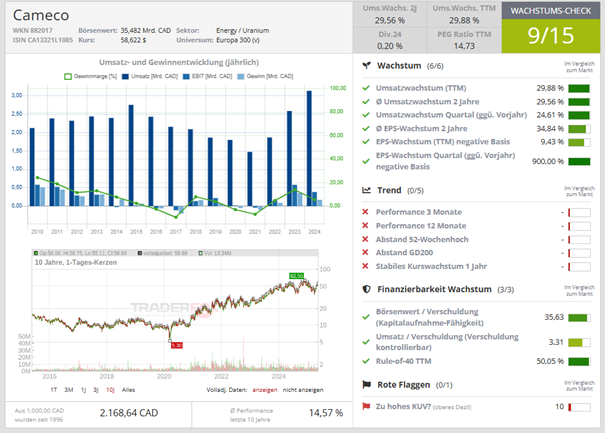Toggle Gewinn [Mrd. CAD] legend entry
Viewport: 605px width, 433px height.
265,76
